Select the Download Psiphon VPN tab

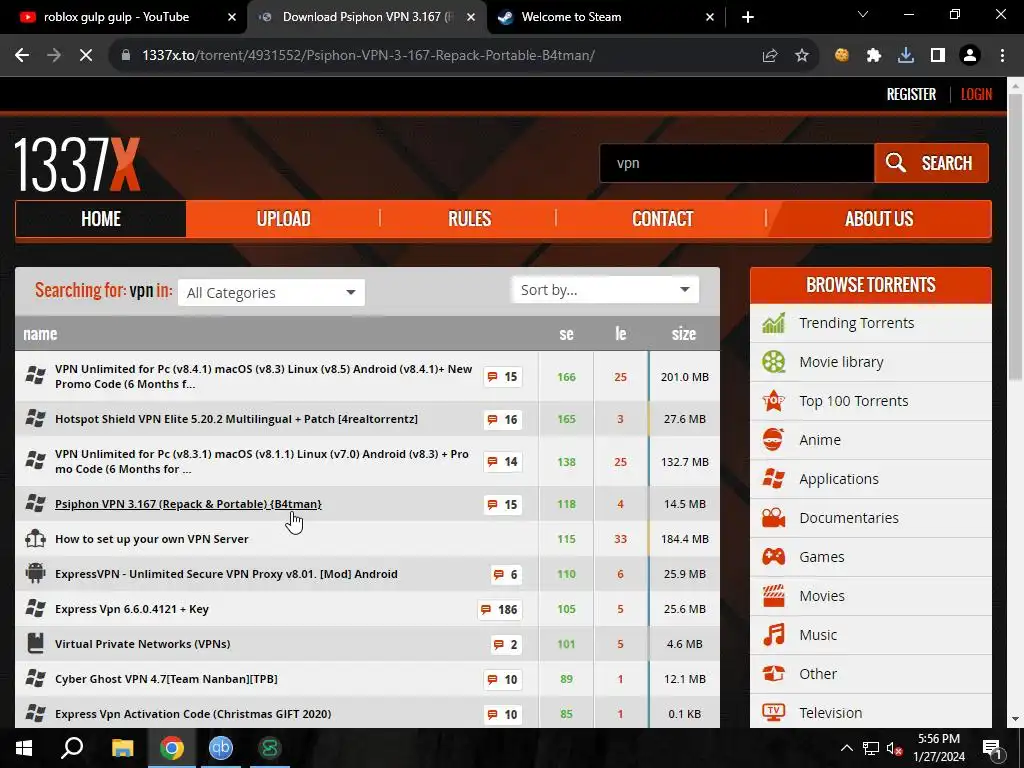(x=367, y=17)
